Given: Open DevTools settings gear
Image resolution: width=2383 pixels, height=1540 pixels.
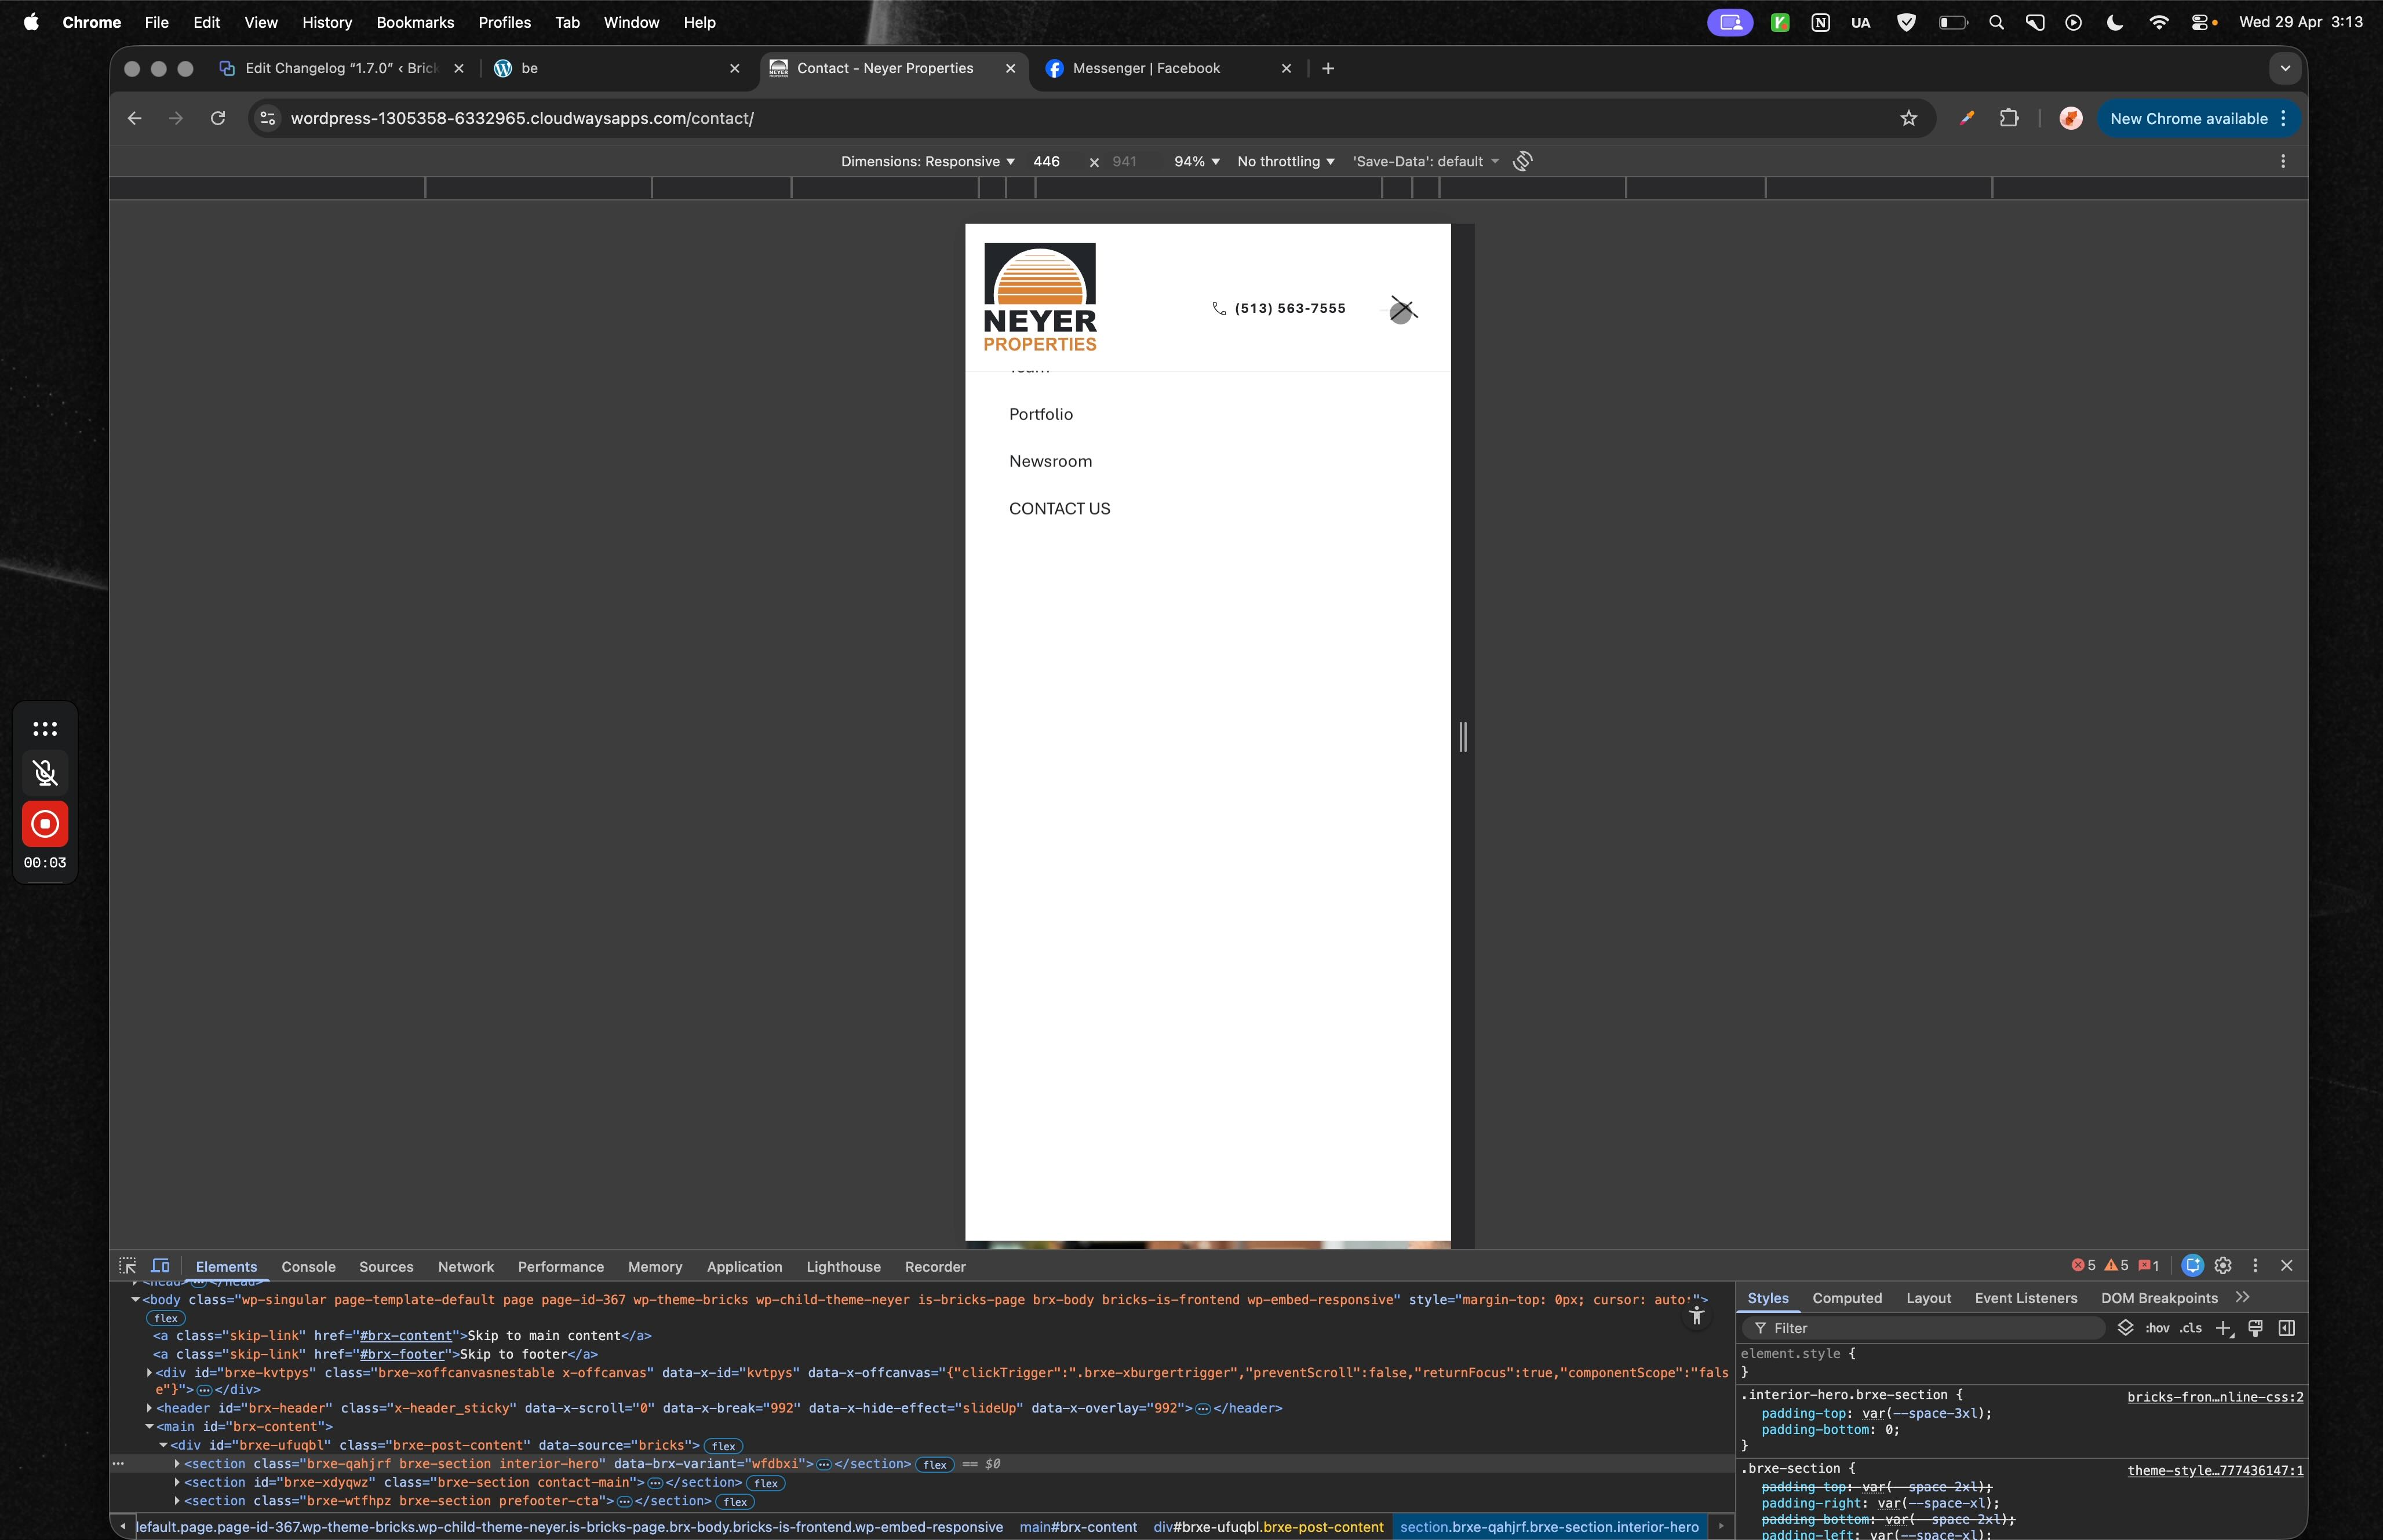Looking at the screenshot, I should 2222,1266.
